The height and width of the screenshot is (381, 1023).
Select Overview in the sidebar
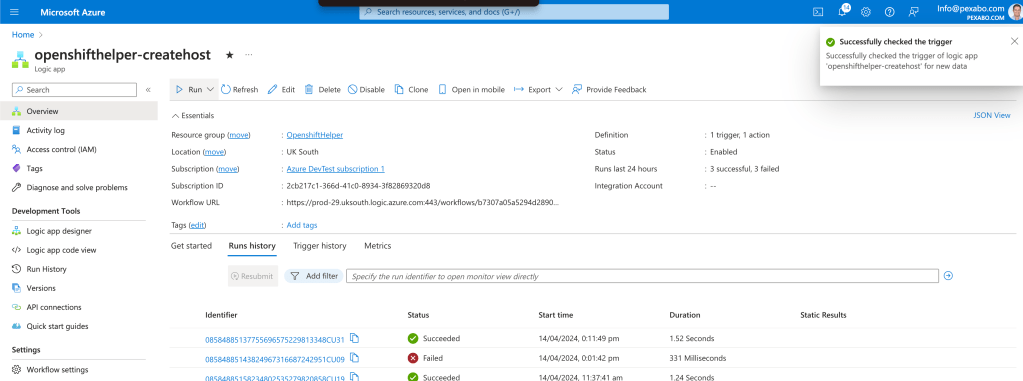tap(79, 112)
